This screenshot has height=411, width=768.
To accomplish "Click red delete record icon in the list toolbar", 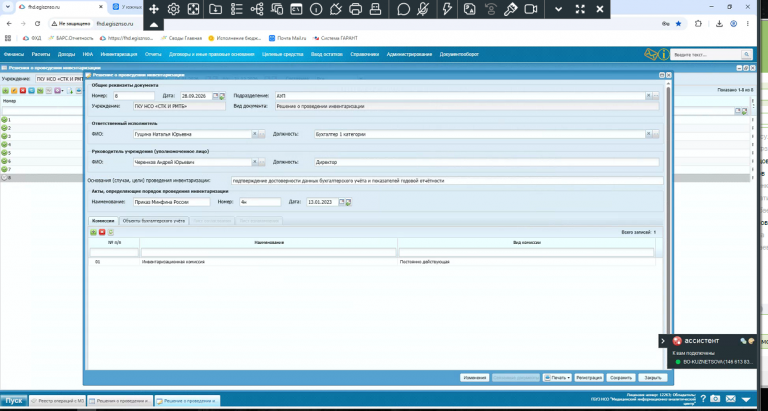I will [23, 91].
